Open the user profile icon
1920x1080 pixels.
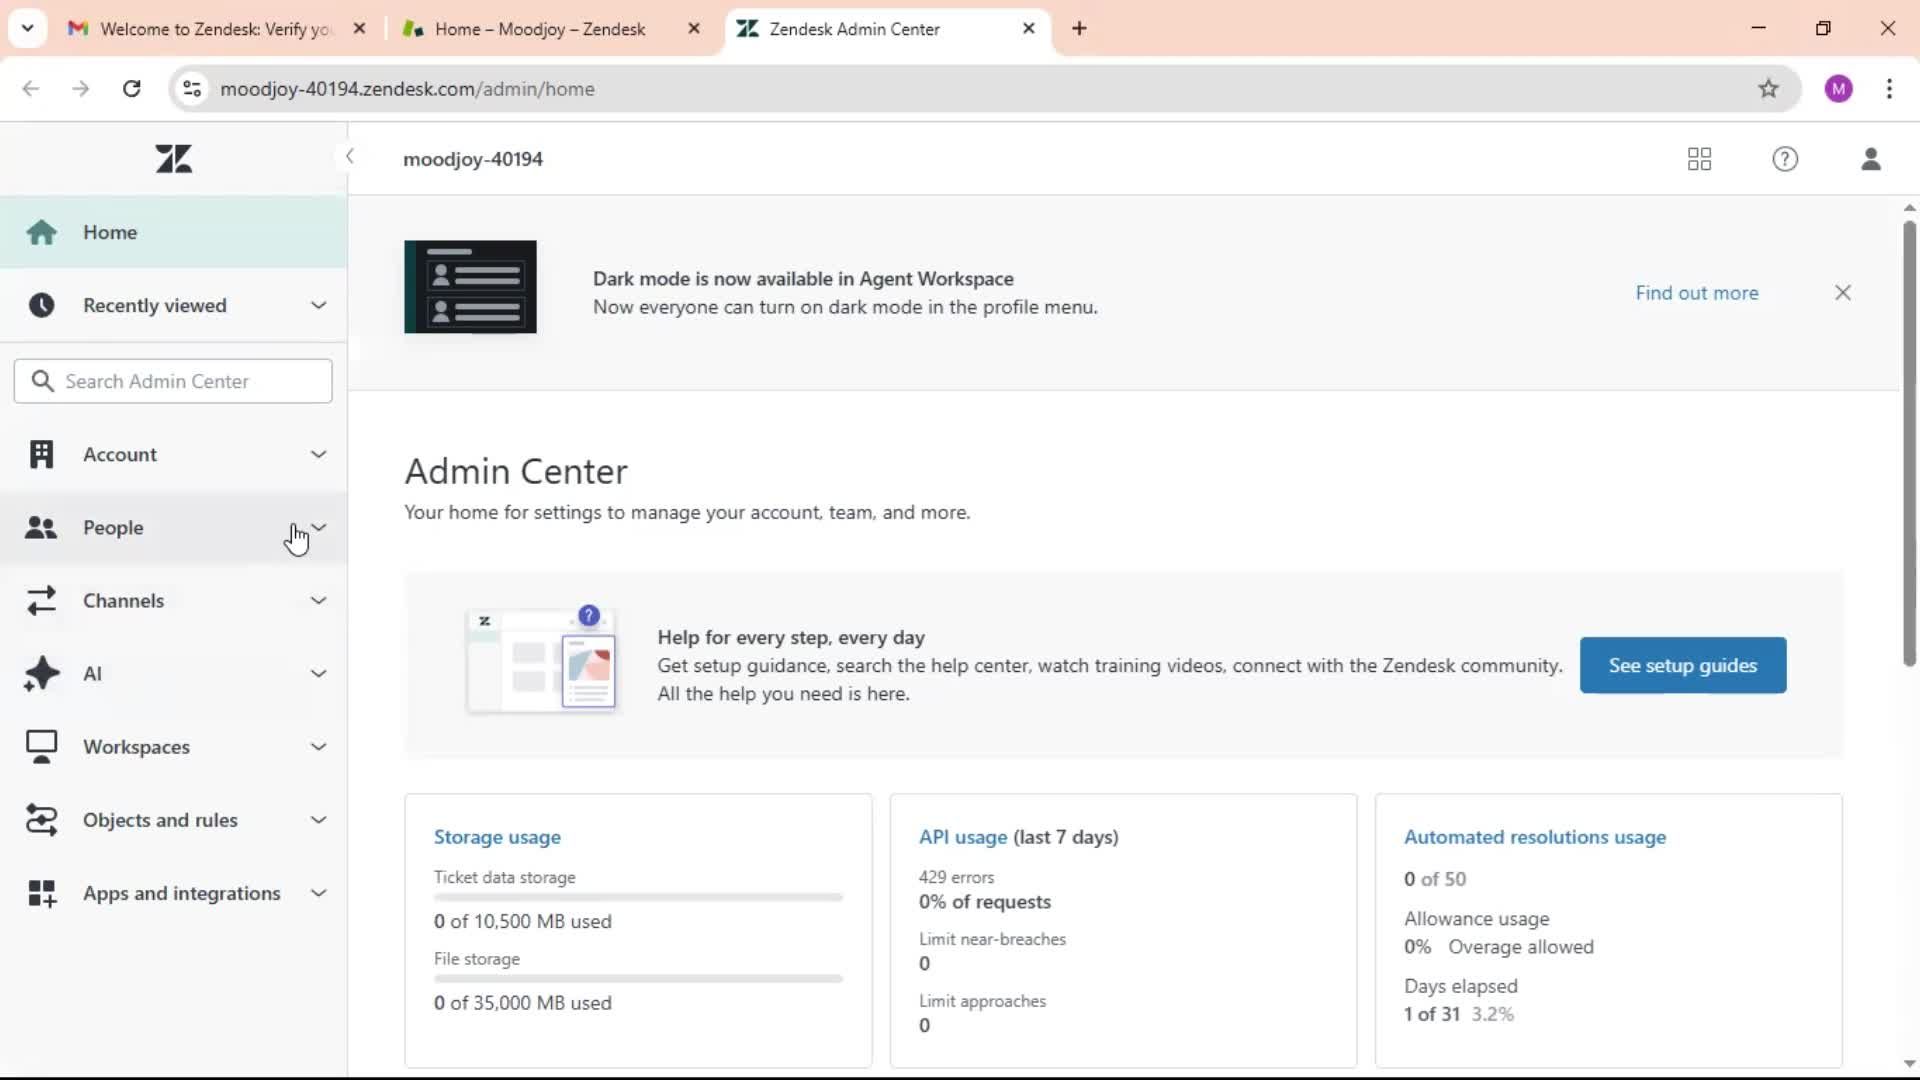[x=1871, y=159]
